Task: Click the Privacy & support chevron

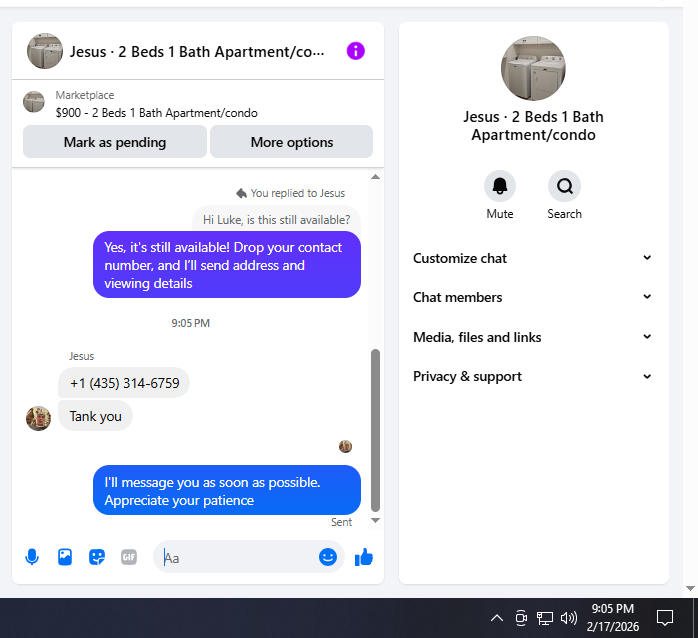Action: coord(647,376)
